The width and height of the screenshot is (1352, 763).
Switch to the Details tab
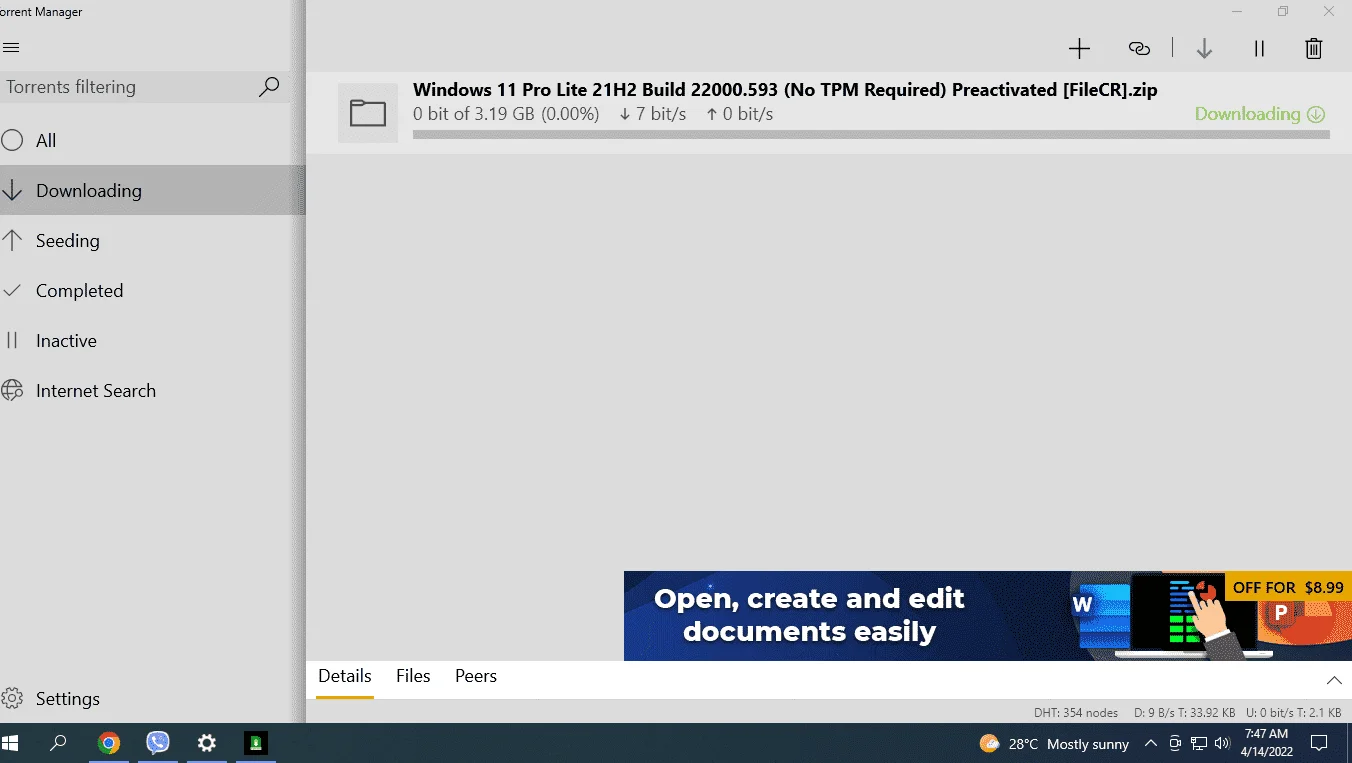345,676
